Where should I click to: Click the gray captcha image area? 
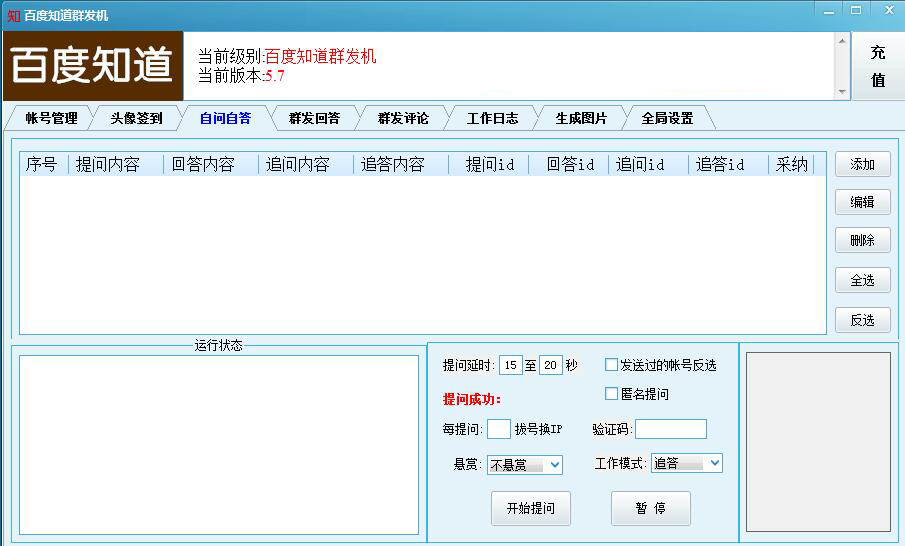818,442
